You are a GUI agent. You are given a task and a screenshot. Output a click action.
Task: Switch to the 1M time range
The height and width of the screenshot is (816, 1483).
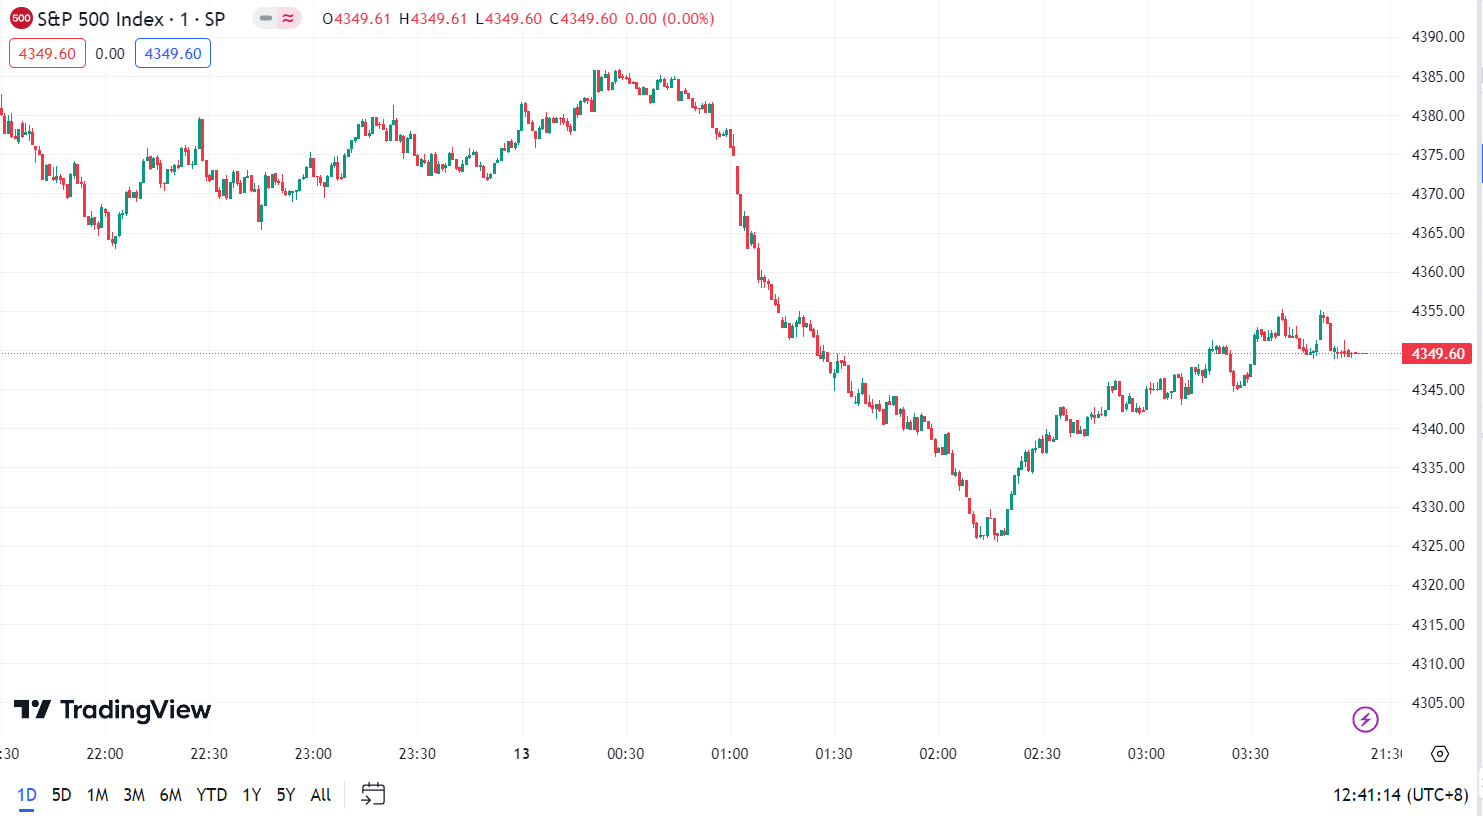(x=97, y=795)
